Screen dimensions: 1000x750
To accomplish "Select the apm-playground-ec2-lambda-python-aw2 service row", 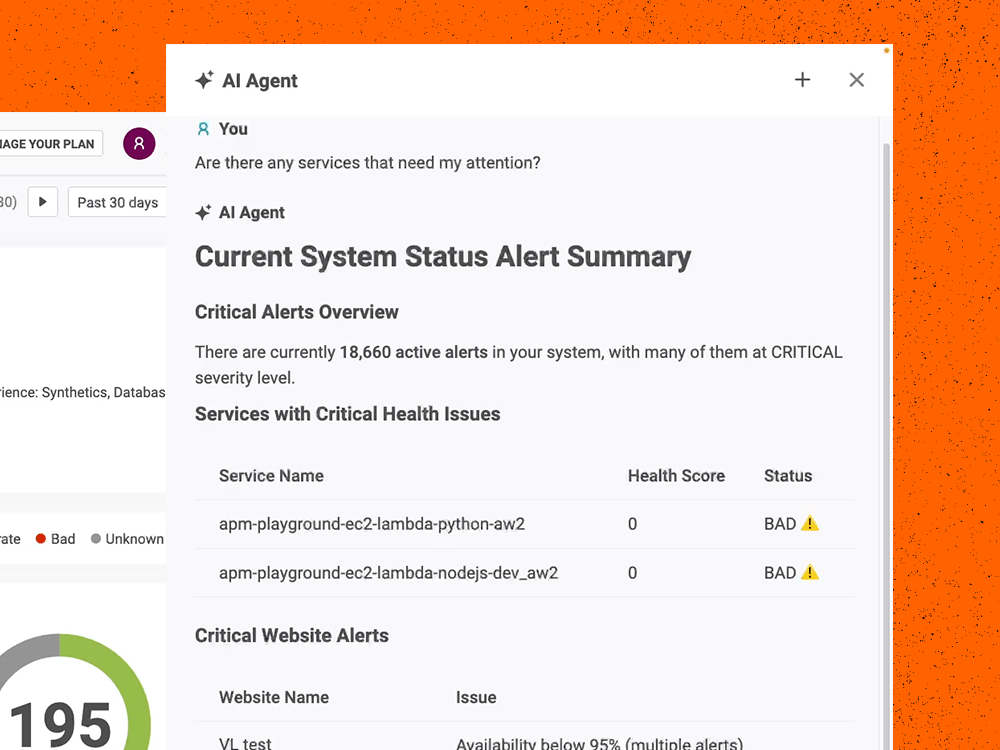I will click(x=372, y=524).
